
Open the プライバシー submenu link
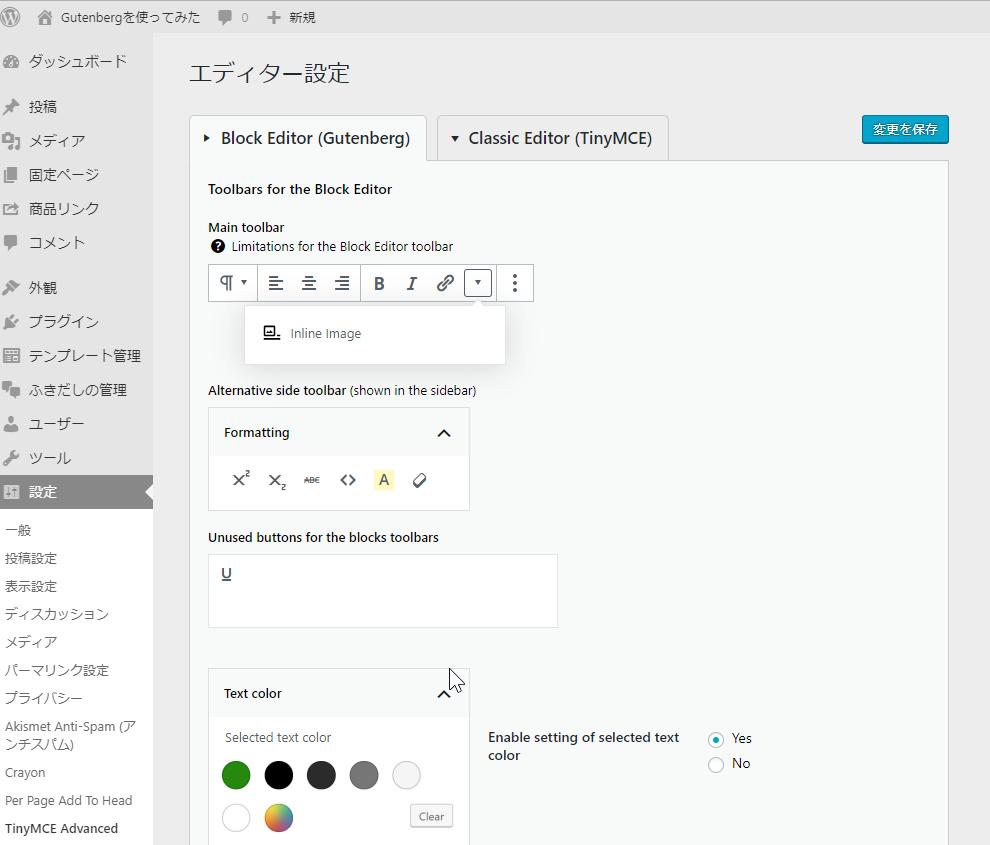pyautogui.click(x=44, y=698)
